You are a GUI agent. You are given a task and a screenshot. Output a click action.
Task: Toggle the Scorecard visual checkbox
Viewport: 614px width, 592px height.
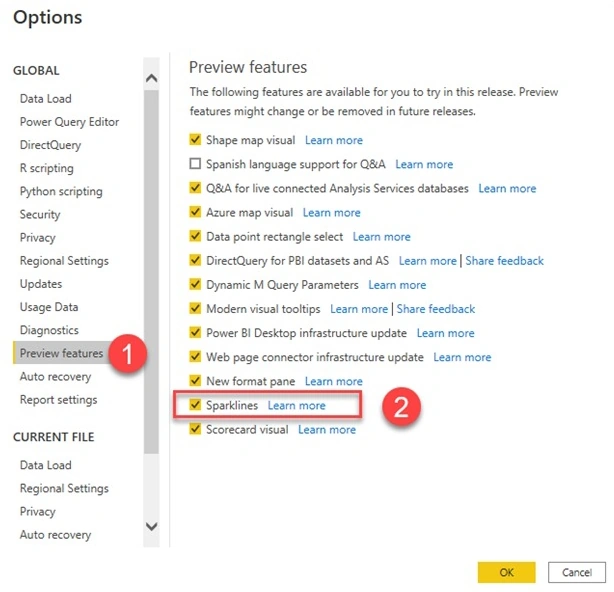click(195, 429)
